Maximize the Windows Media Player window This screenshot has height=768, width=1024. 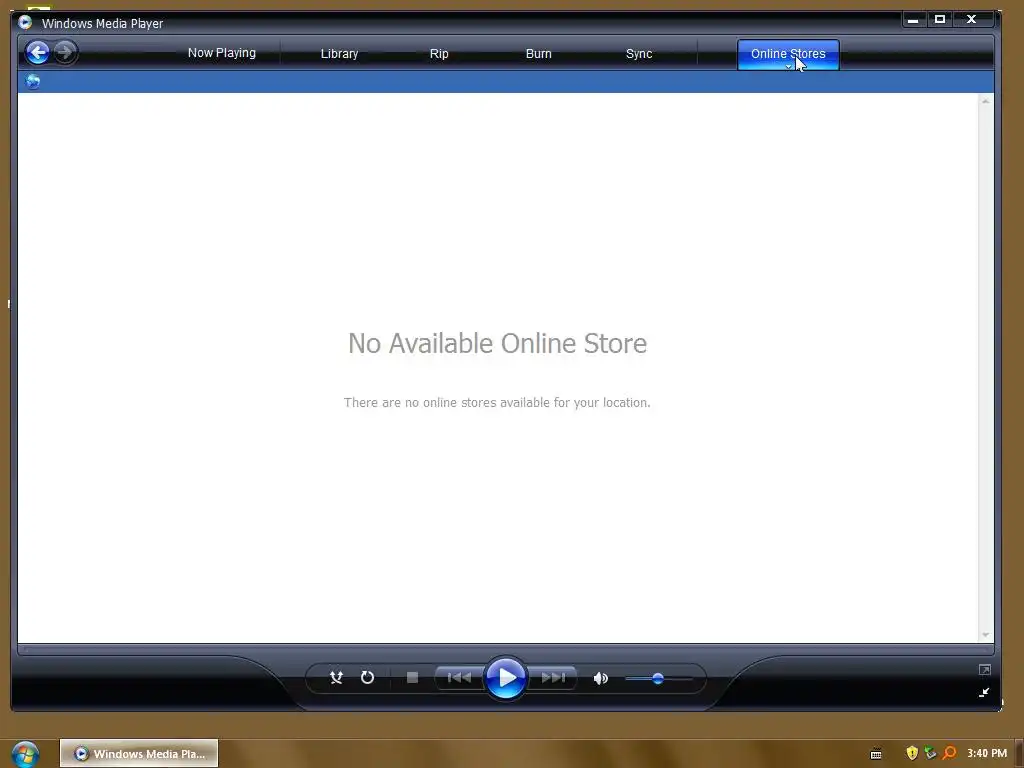pos(940,20)
